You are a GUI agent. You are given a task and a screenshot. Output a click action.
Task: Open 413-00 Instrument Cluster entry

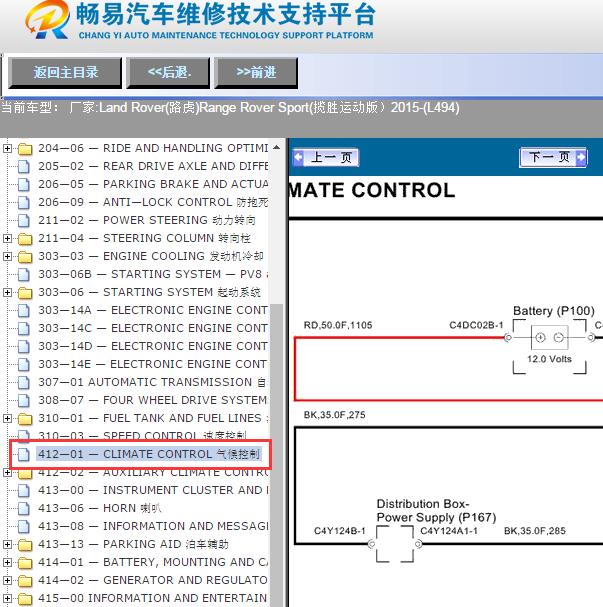click(153, 490)
